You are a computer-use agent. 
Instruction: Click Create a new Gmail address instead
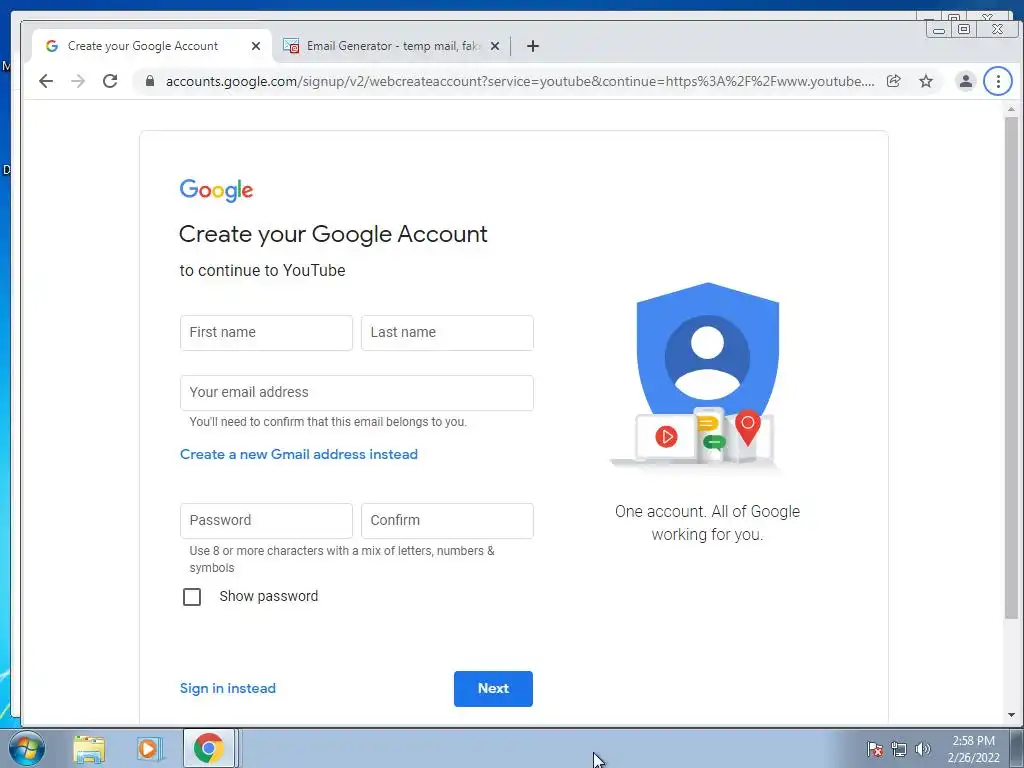click(299, 455)
